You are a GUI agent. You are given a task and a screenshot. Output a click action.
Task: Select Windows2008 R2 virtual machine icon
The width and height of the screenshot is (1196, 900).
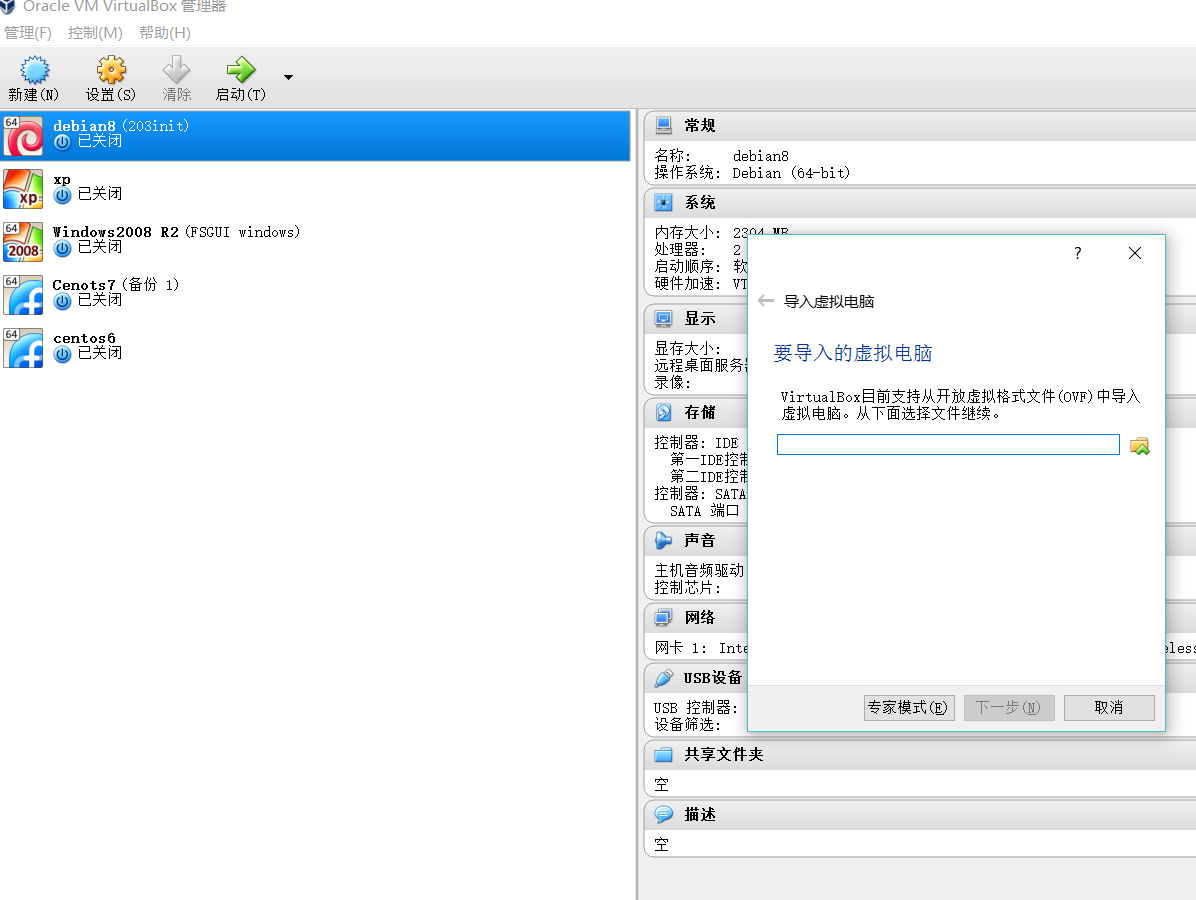point(23,240)
